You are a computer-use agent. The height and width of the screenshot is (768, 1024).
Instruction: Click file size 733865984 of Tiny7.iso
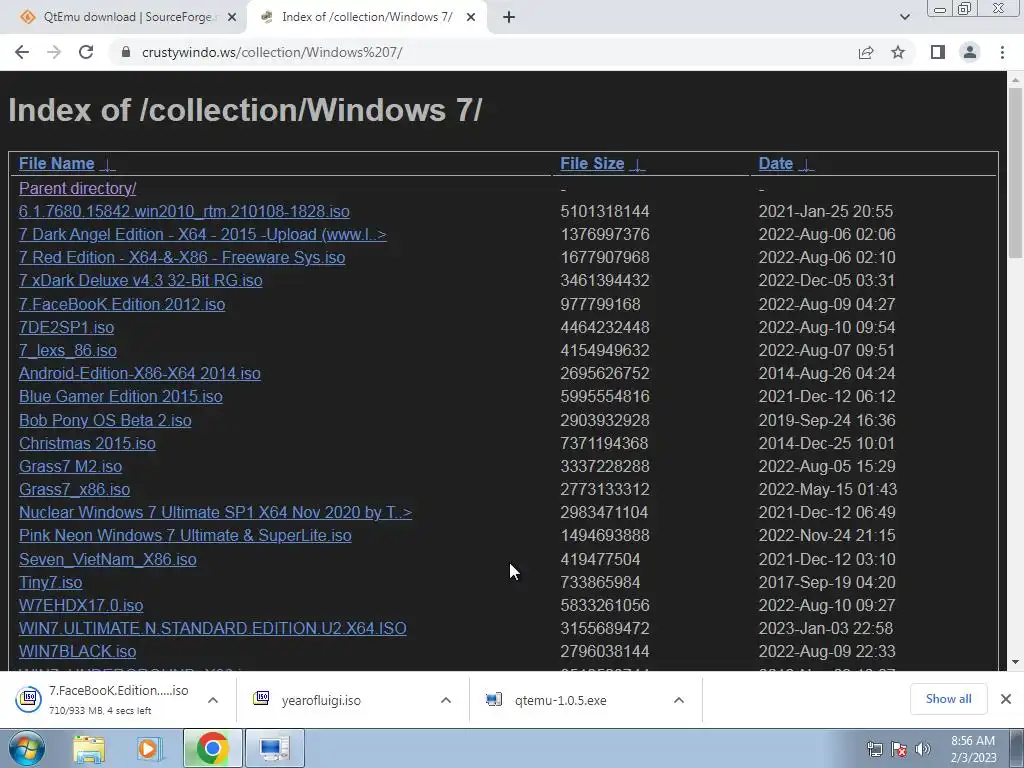[x=600, y=583]
